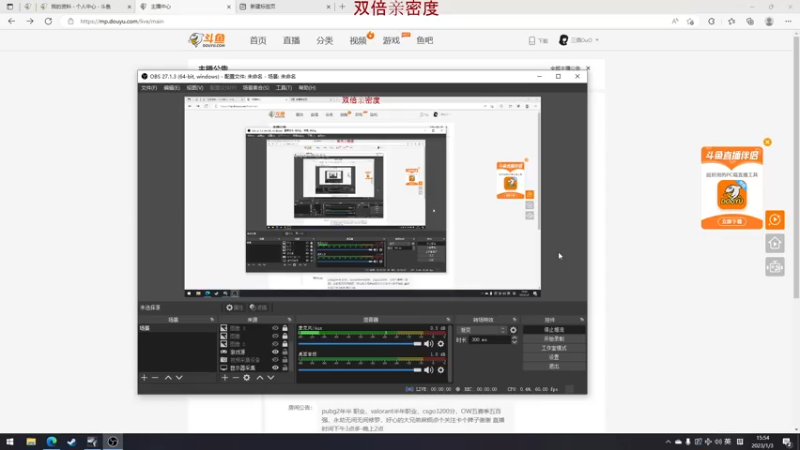Screen dimensions: 800x450
Task: Open OBS 设置 settings button
Action: pos(554,357)
